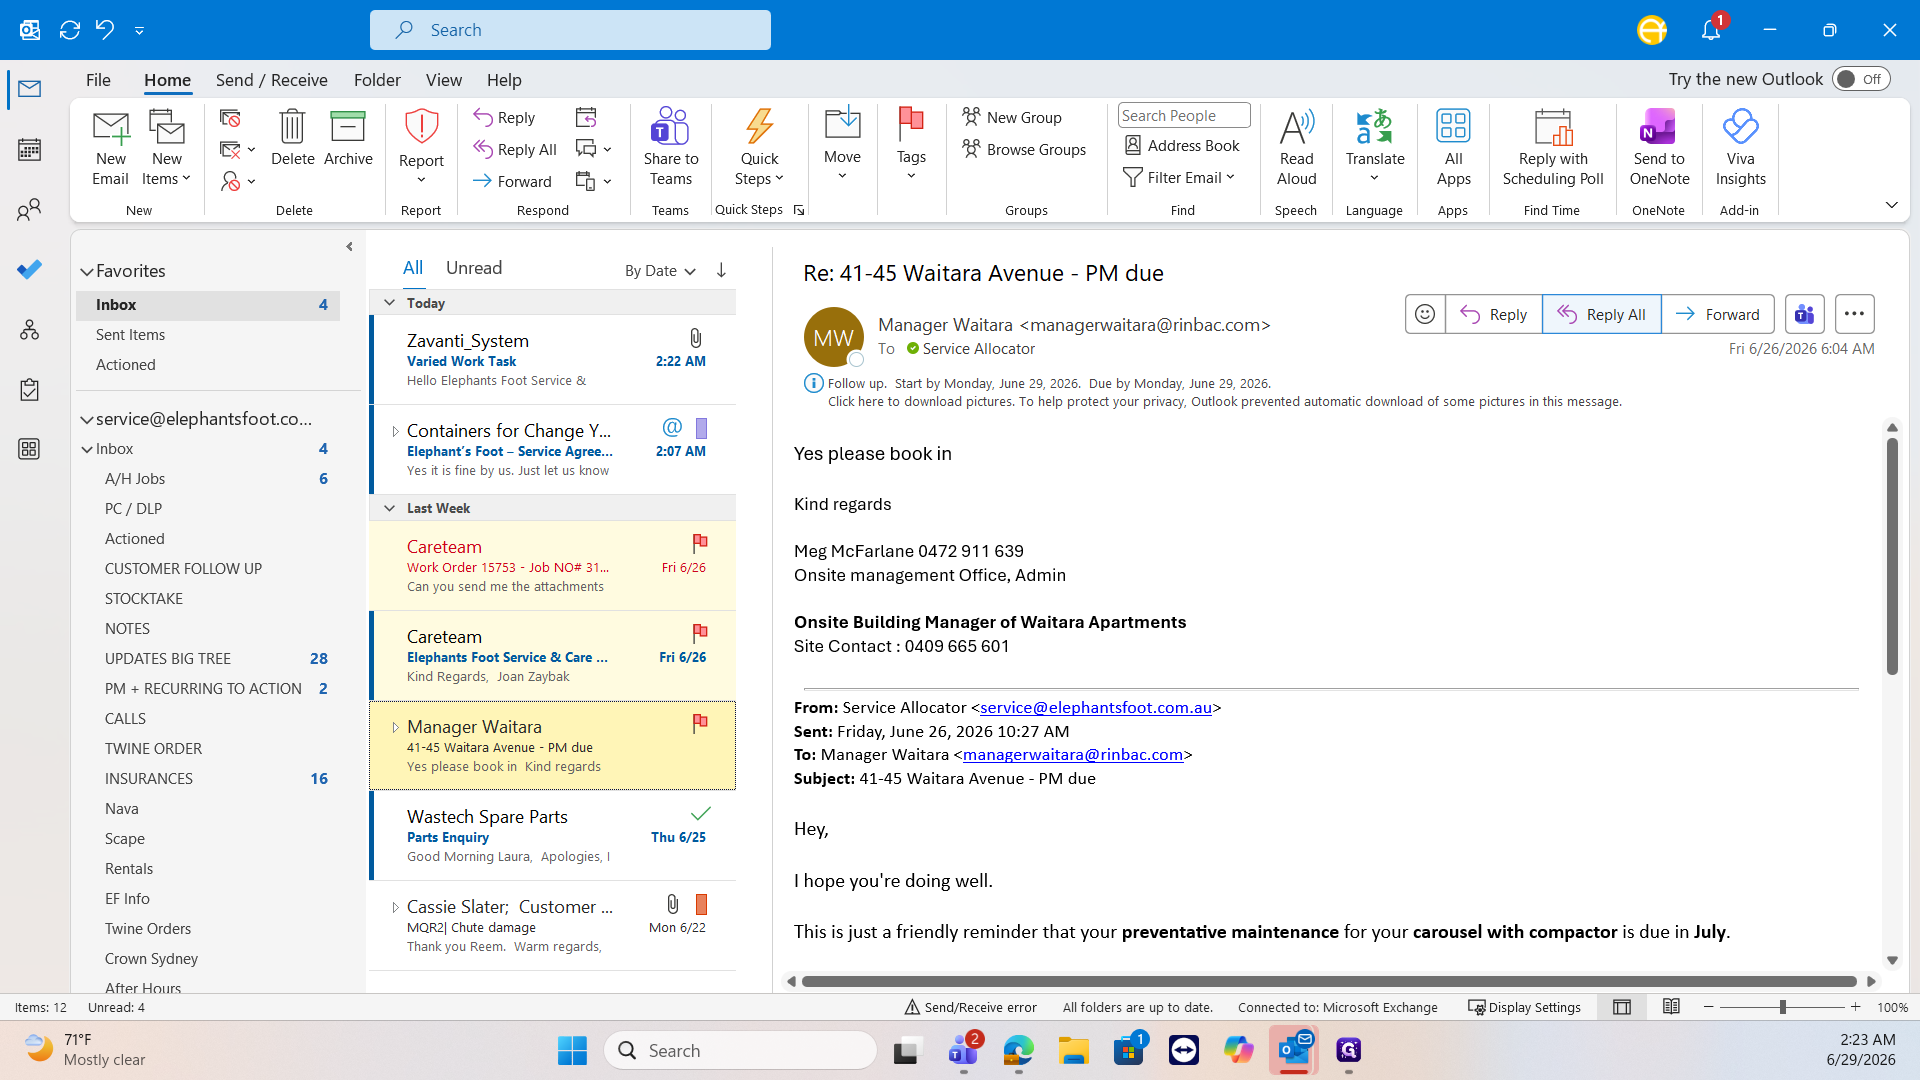Image resolution: width=1920 pixels, height=1080 pixels.
Task: Click the Teams share icon in message header
Action: click(1804, 314)
